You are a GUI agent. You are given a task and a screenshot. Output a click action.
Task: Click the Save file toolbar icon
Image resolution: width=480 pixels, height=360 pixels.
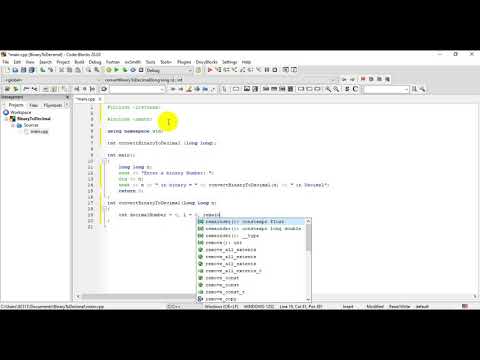(x=23, y=70)
